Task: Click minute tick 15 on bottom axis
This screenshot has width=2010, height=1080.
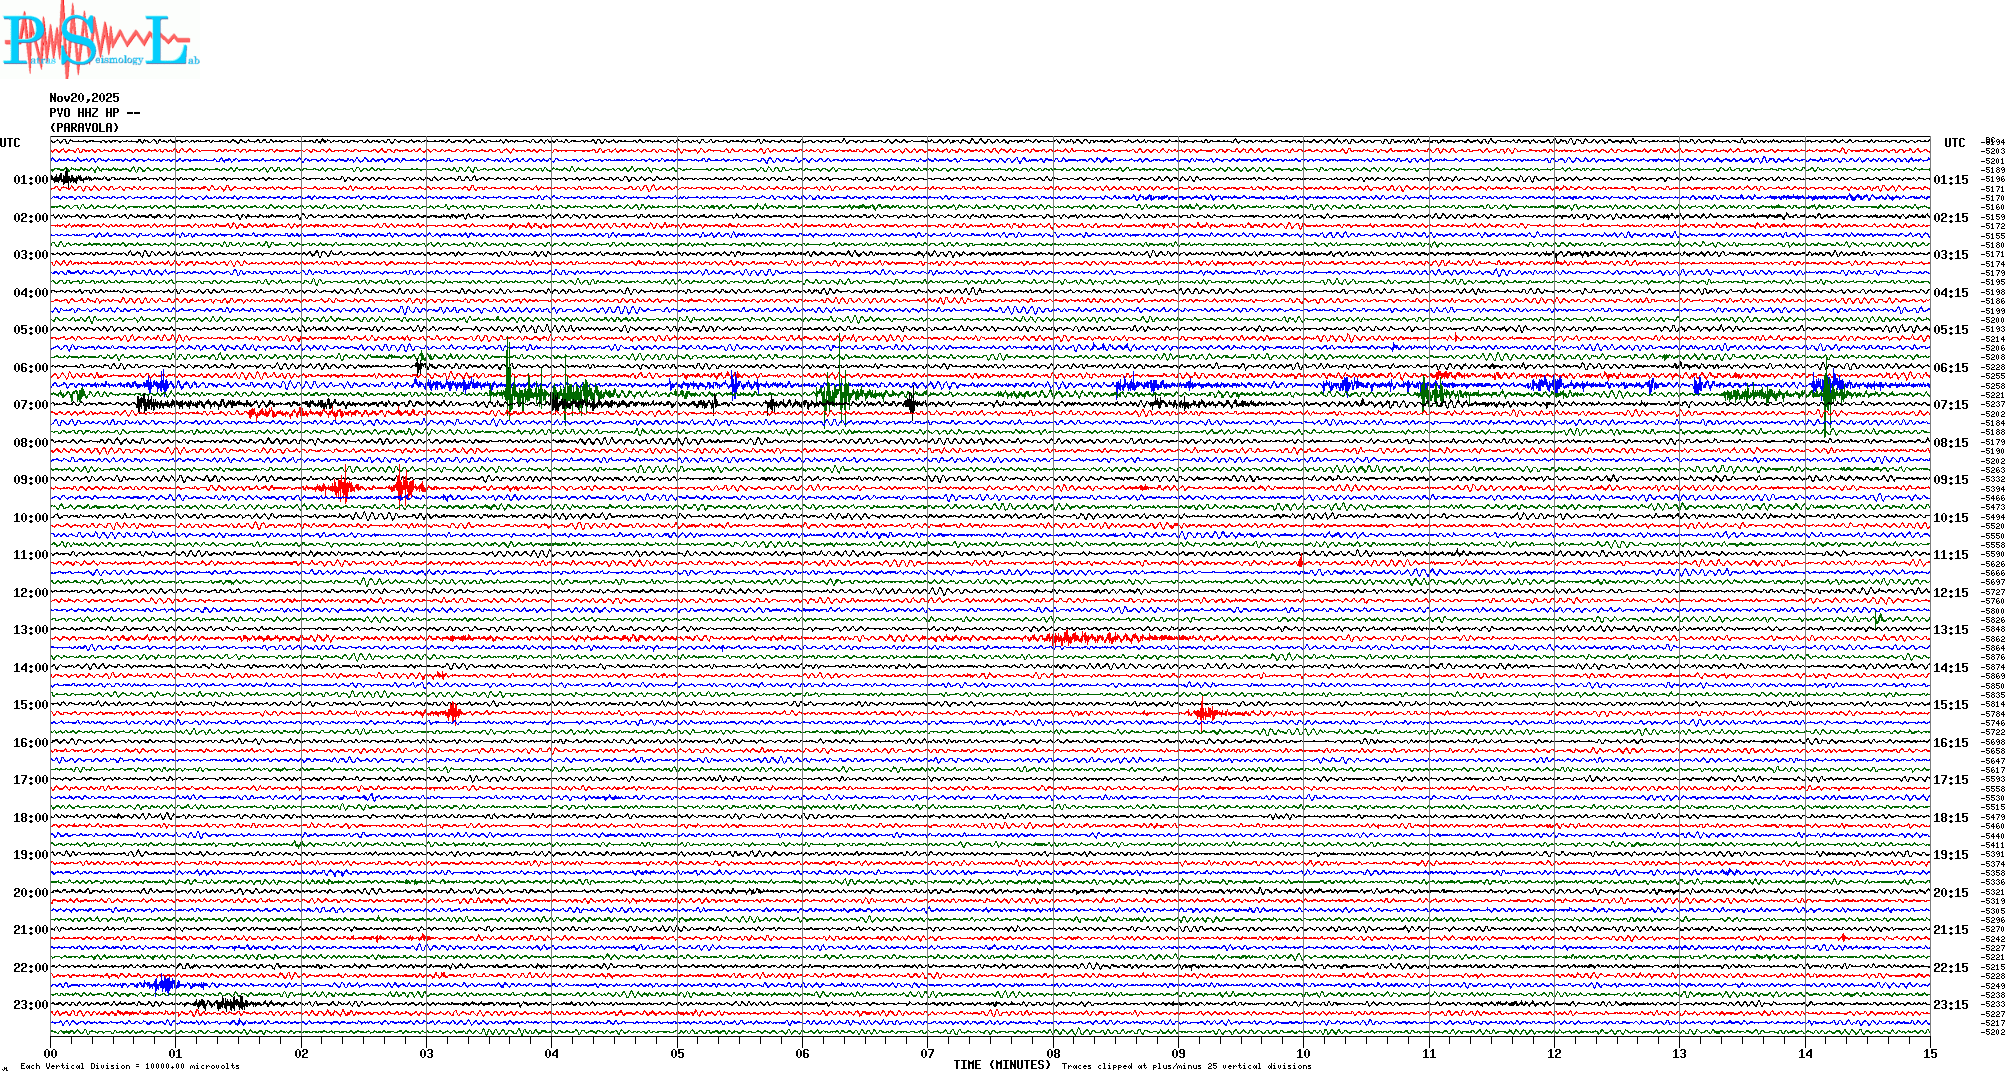Action: click(1929, 1054)
